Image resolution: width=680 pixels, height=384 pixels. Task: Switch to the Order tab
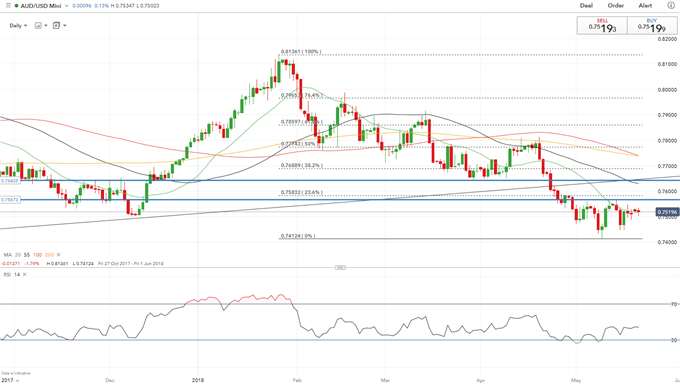615,6
